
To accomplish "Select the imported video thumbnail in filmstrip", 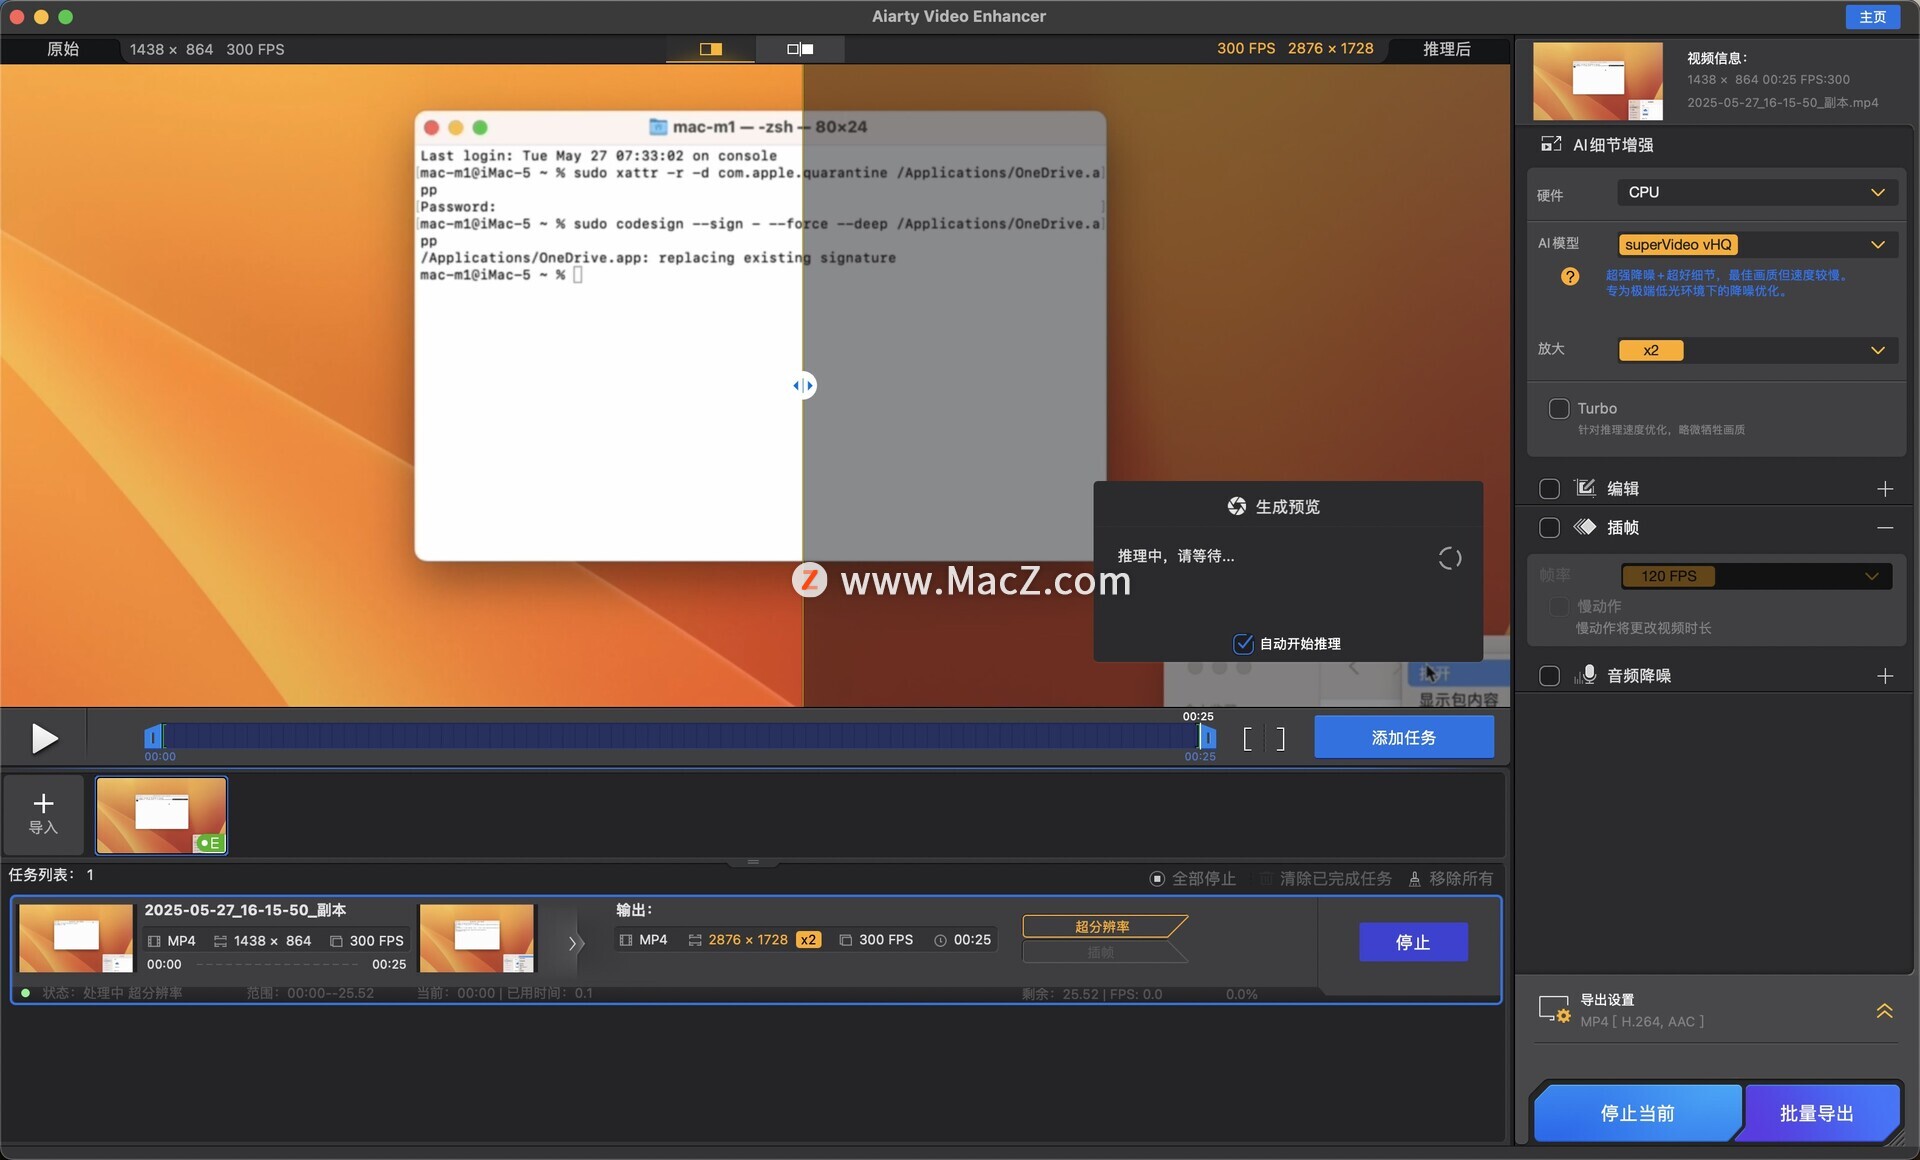I will click(x=161, y=815).
